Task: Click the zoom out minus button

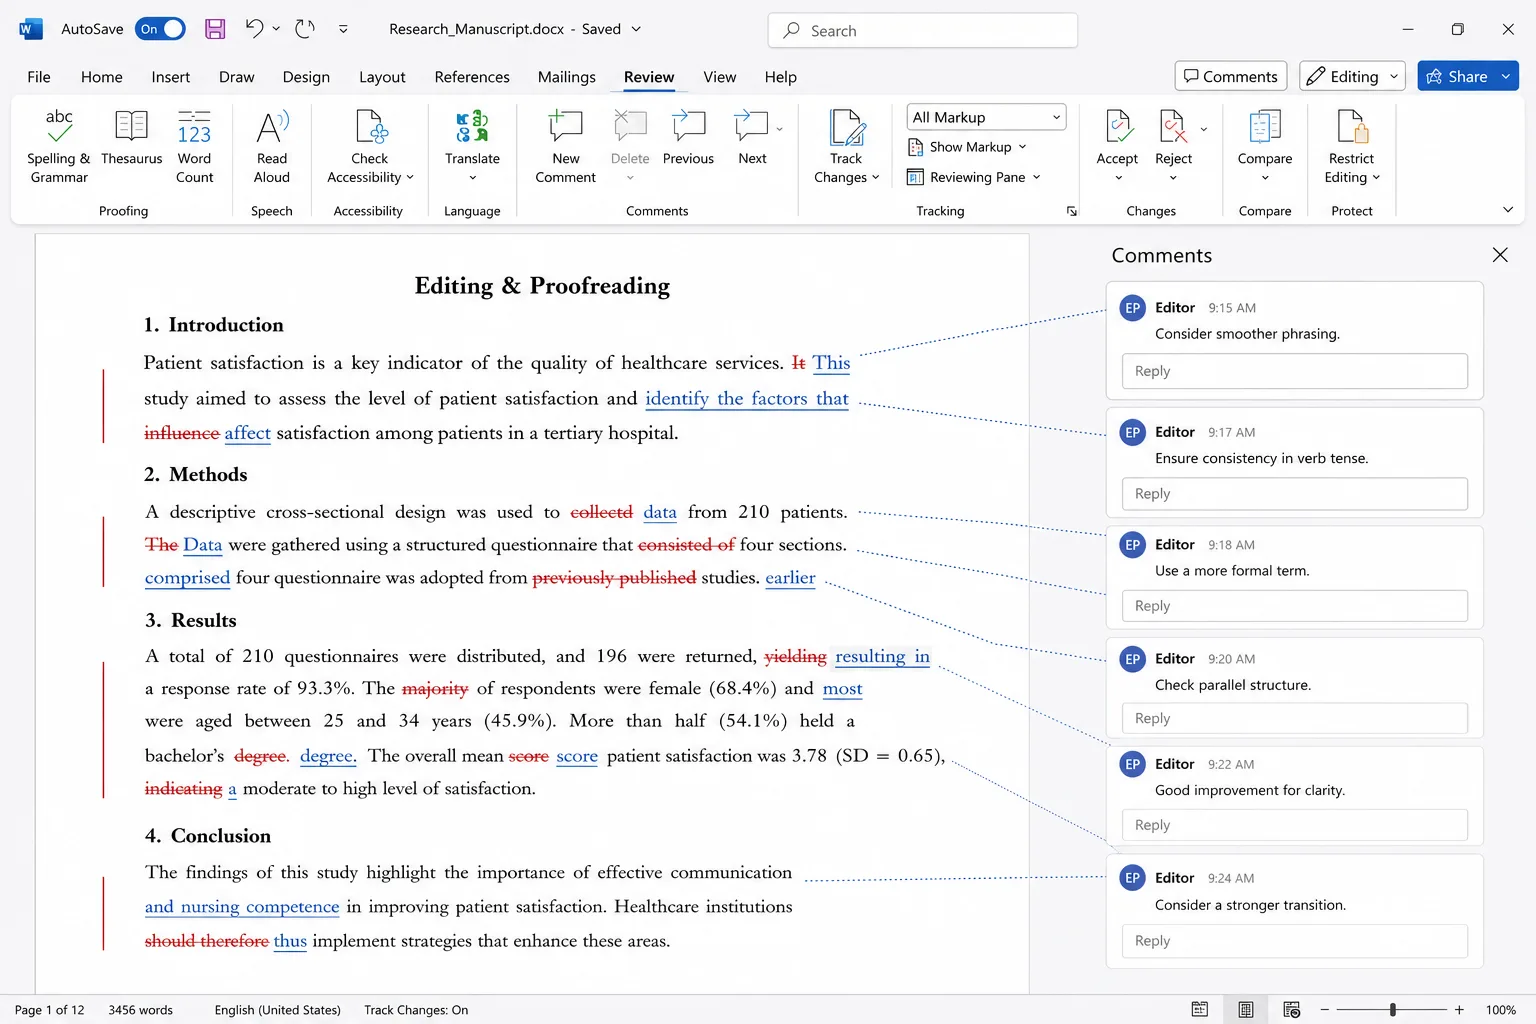Action: tap(1324, 1010)
